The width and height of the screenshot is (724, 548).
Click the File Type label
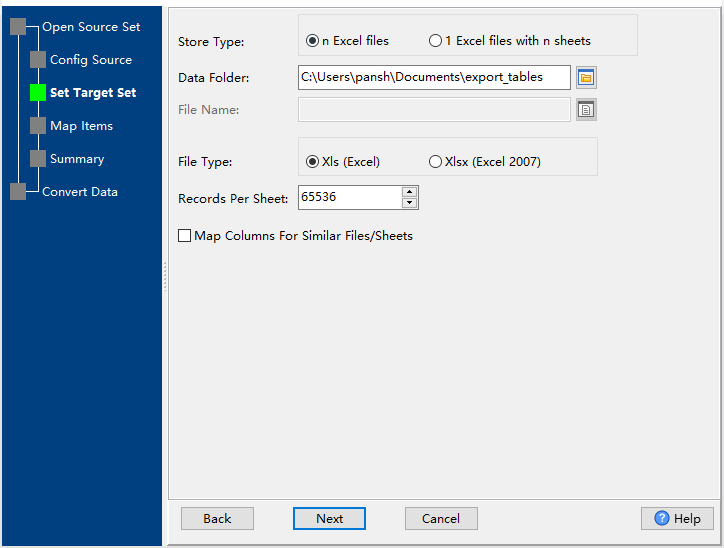pos(205,162)
